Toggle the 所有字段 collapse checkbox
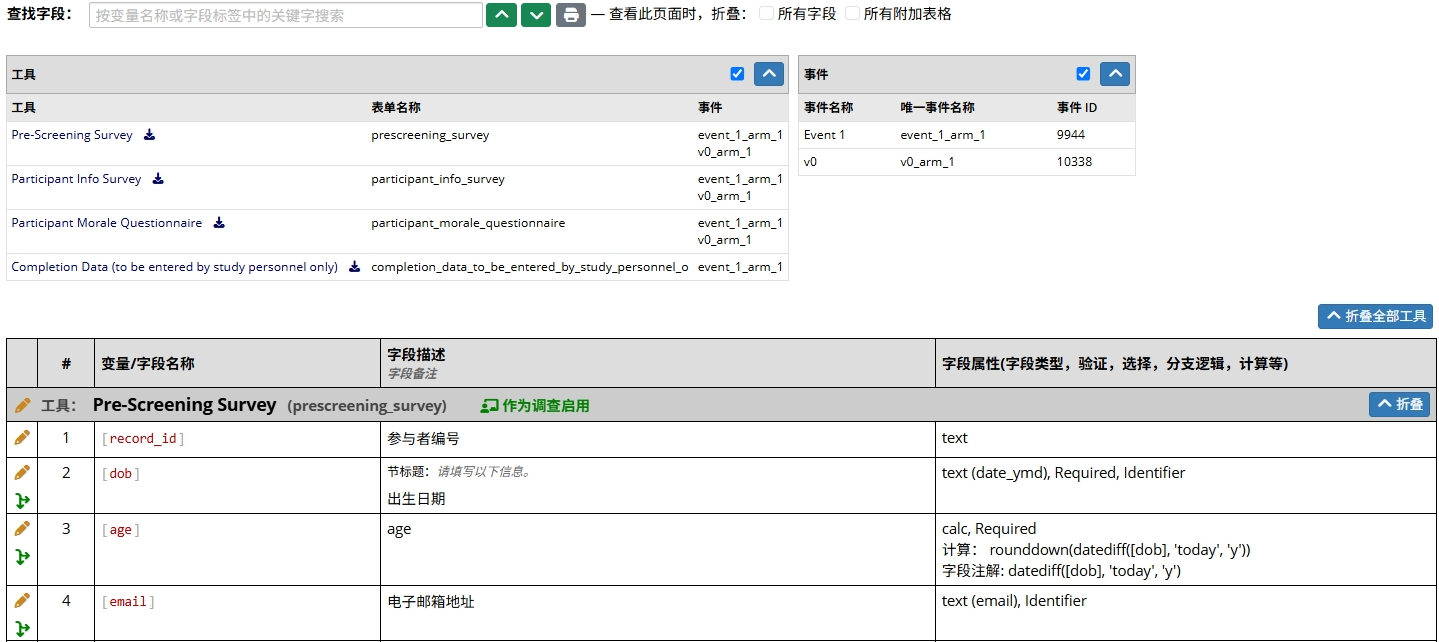This screenshot has width=1439, height=642. pos(766,14)
